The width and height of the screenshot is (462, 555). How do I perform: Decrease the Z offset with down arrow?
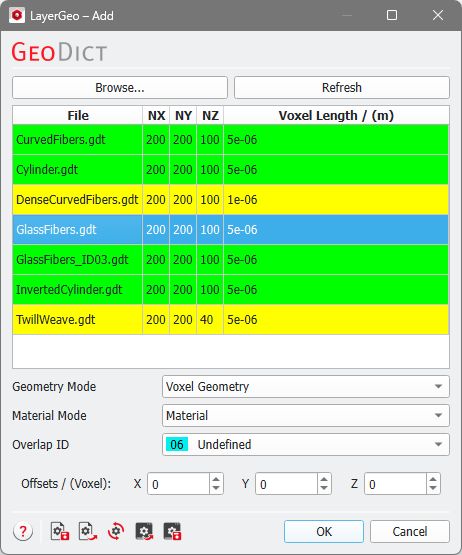pyautogui.click(x=433, y=489)
